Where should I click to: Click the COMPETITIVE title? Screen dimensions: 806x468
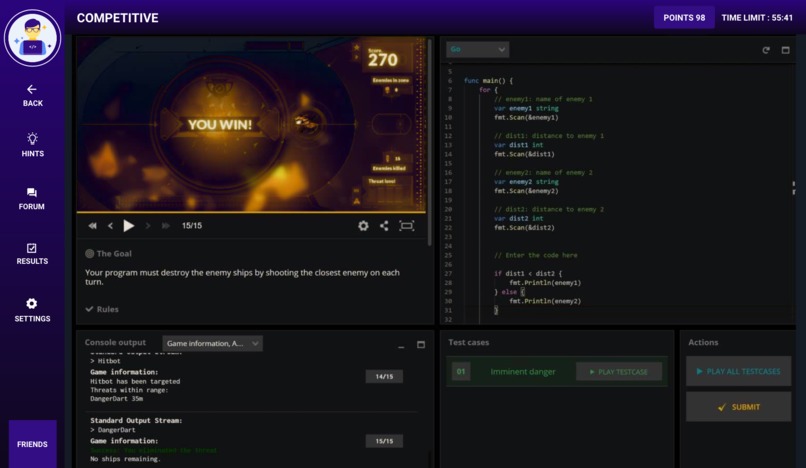tap(118, 18)
